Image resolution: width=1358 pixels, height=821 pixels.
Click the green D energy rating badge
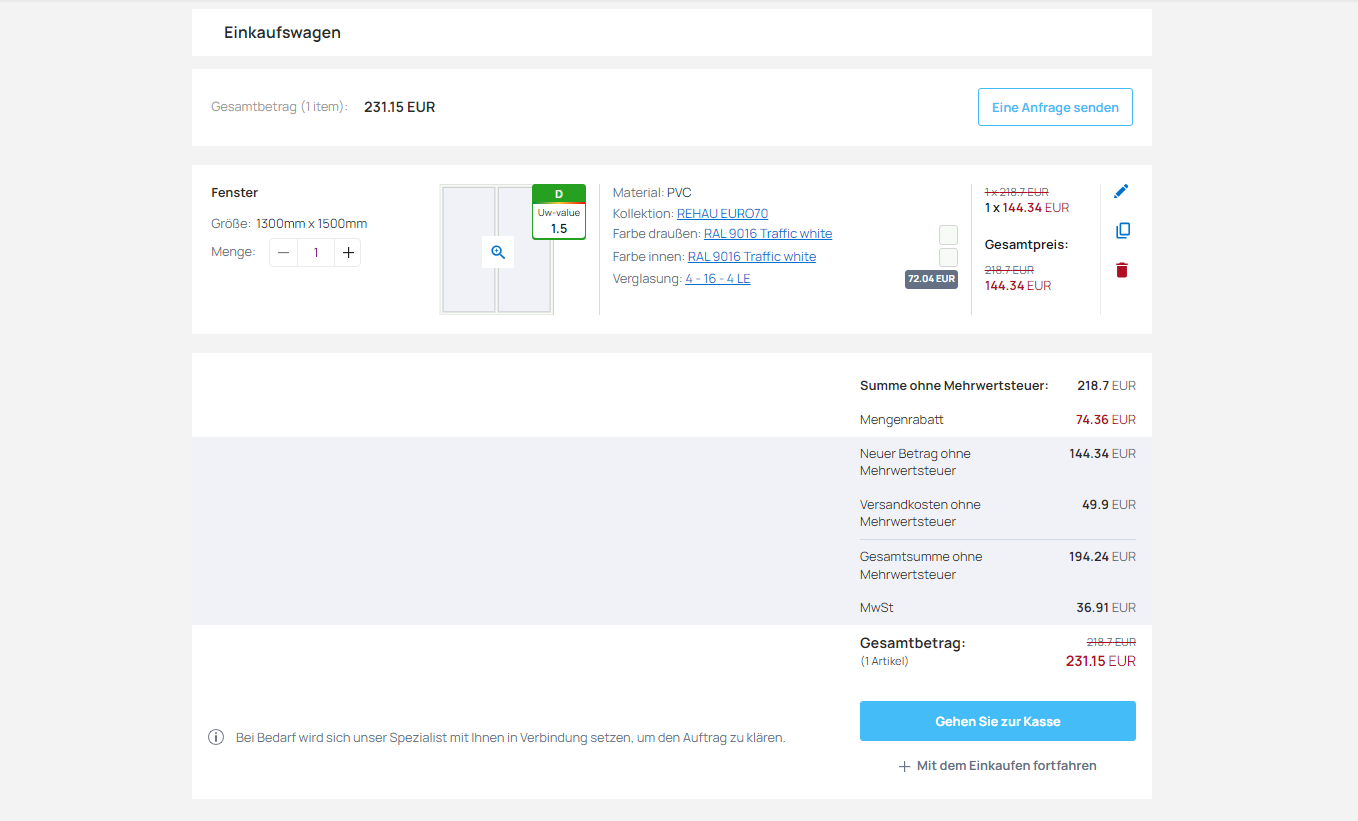(559, 194)
